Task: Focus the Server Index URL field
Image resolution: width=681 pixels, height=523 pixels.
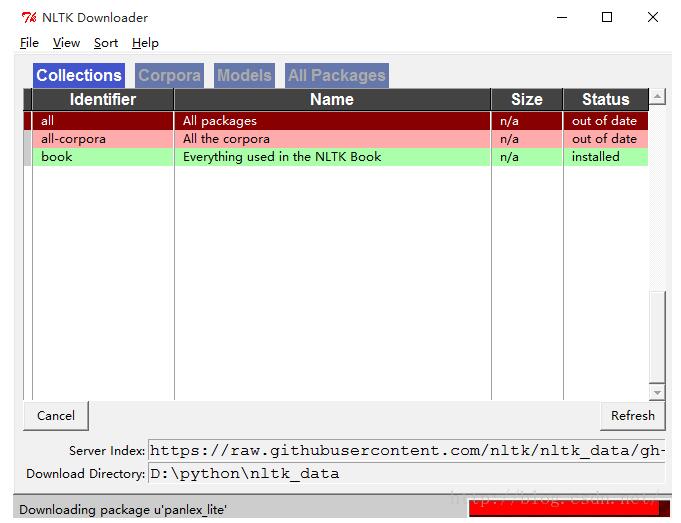Action: pyautogui.click(x=407, y=450)
